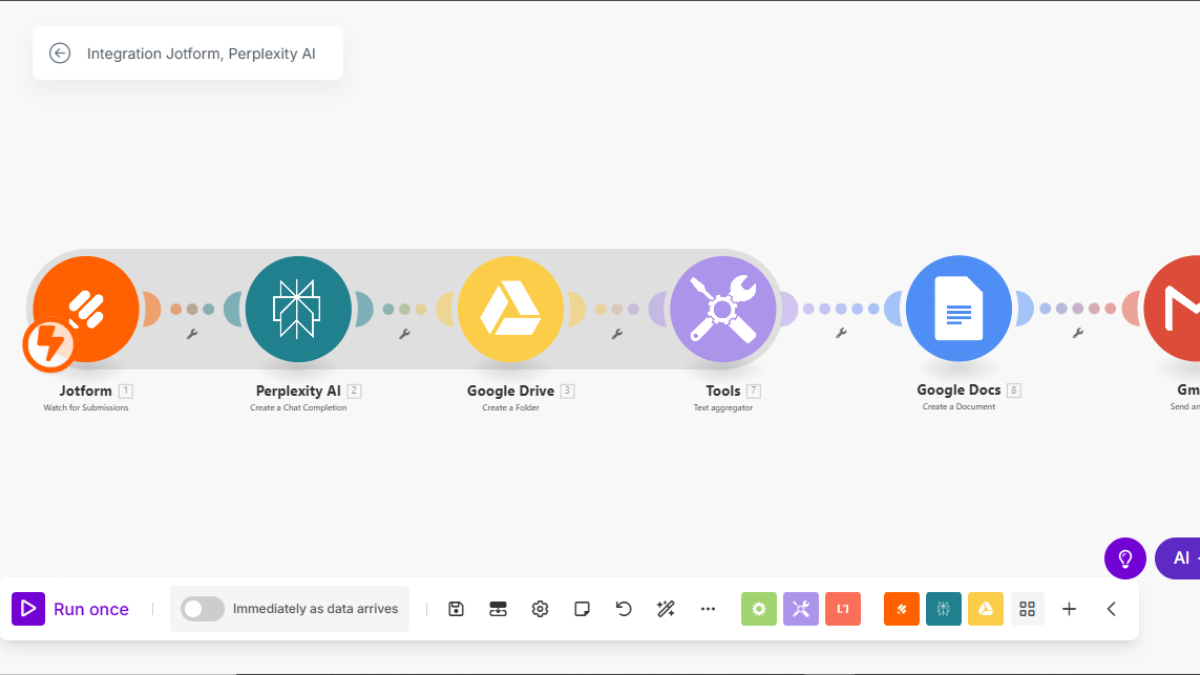1200x675 pixels.
Task: Open wrench filter between Jotform and Perplexity AI
Action: pos(192,334)
